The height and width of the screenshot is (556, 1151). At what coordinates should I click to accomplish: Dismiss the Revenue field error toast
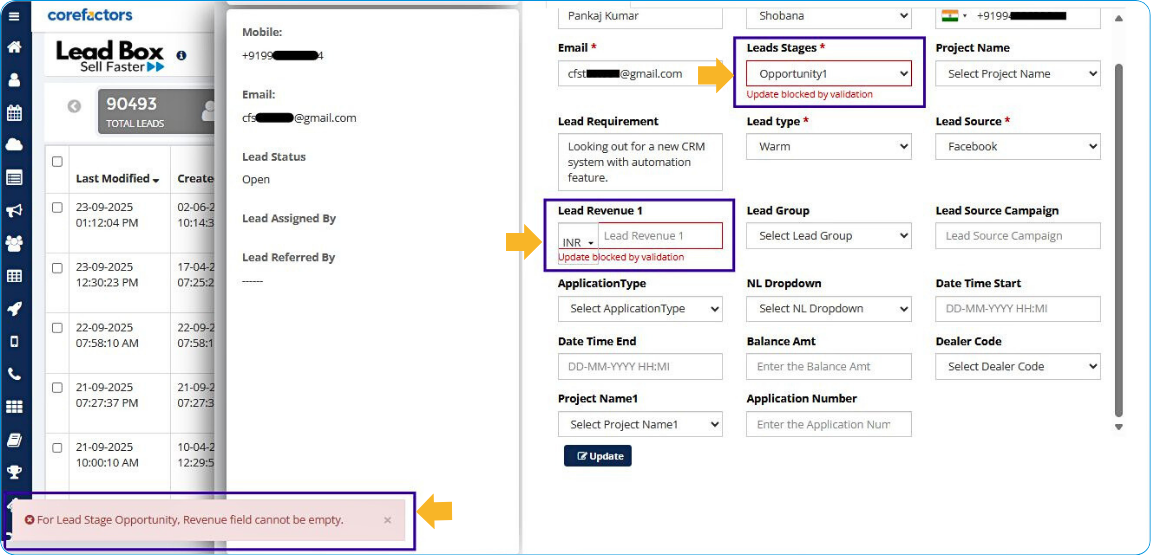pos(388,520)
